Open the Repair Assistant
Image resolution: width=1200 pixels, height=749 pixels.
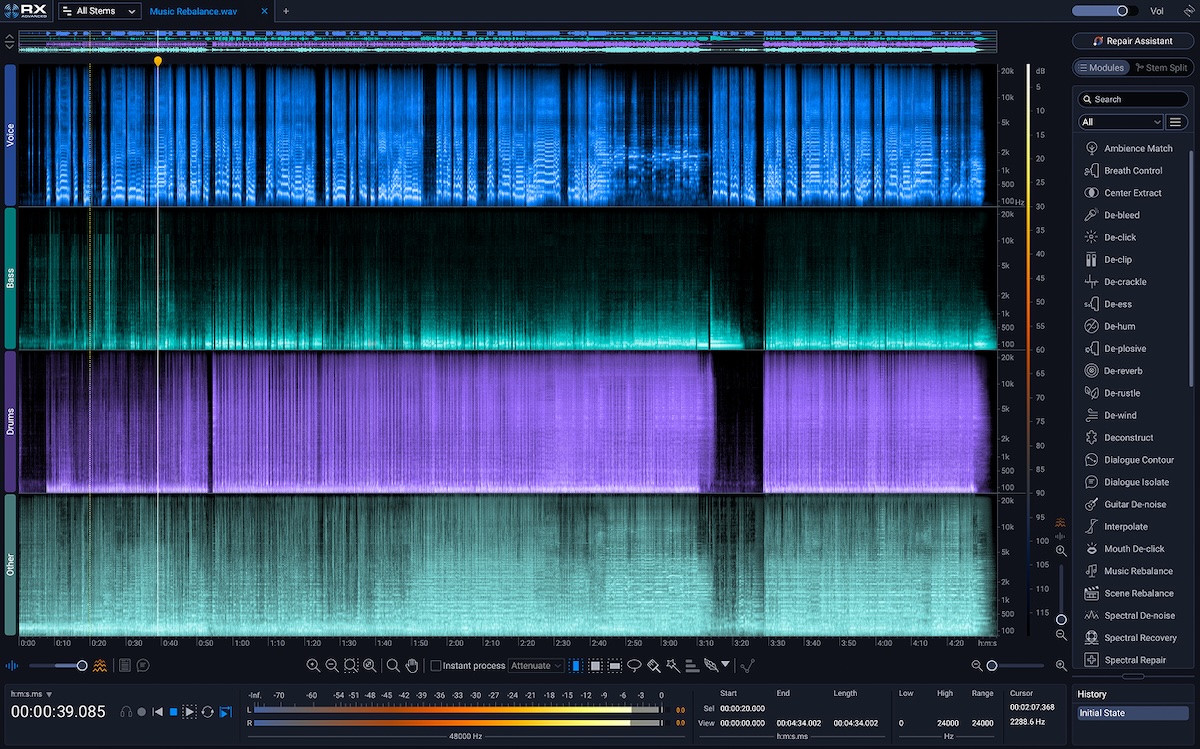pos(1132,41)
